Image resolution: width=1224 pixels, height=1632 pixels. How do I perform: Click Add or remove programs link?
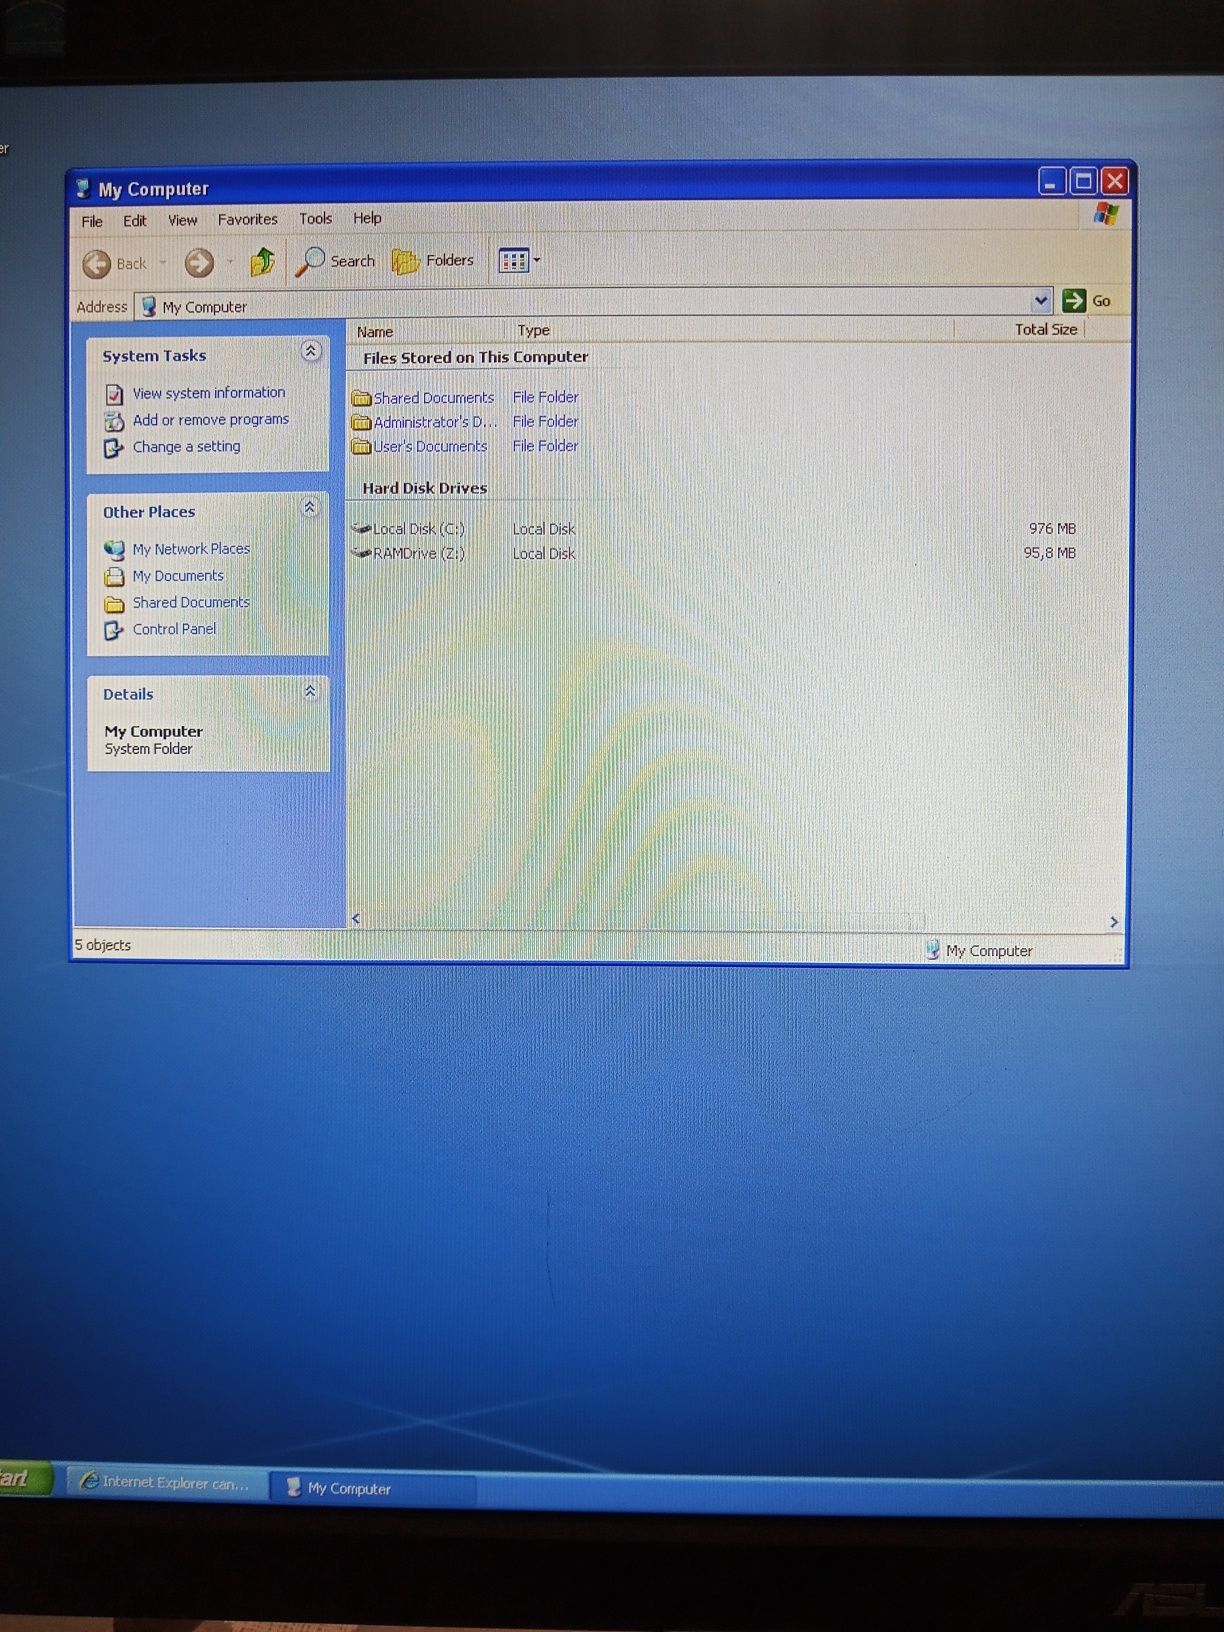click(x=211, y=420)
